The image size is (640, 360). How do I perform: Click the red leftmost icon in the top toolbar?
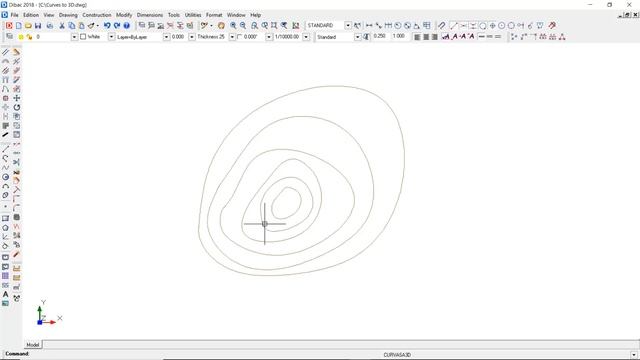[9, 25]
